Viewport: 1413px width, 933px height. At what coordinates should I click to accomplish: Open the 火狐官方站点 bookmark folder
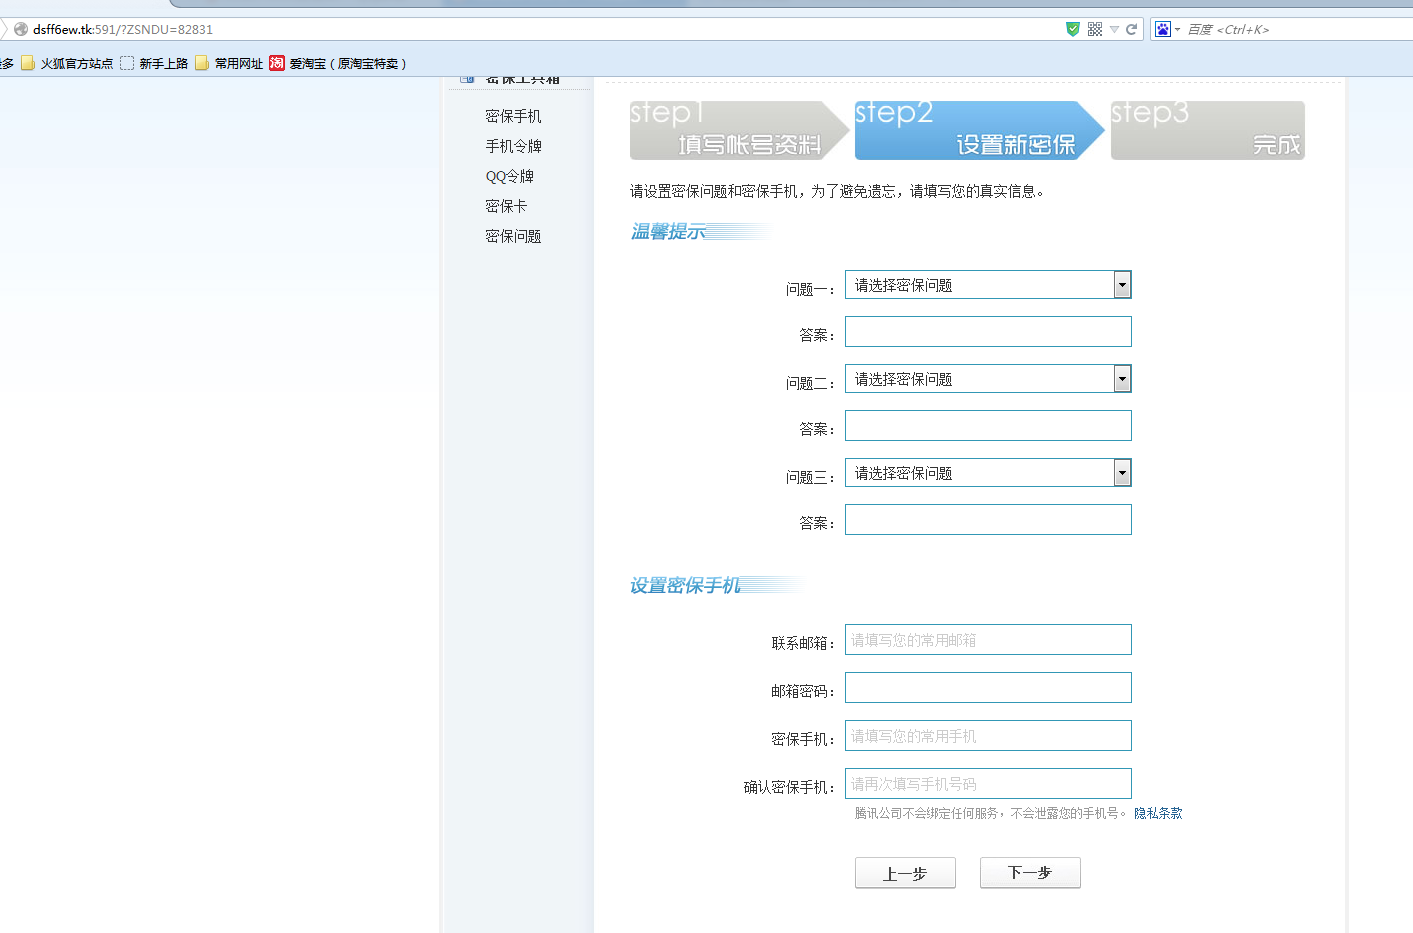tap(67, 63)
